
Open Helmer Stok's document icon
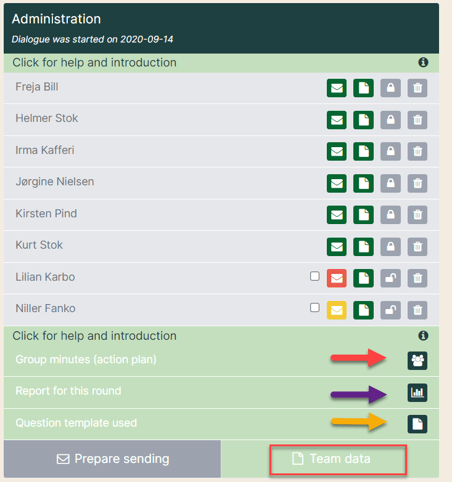click(363, 120)
